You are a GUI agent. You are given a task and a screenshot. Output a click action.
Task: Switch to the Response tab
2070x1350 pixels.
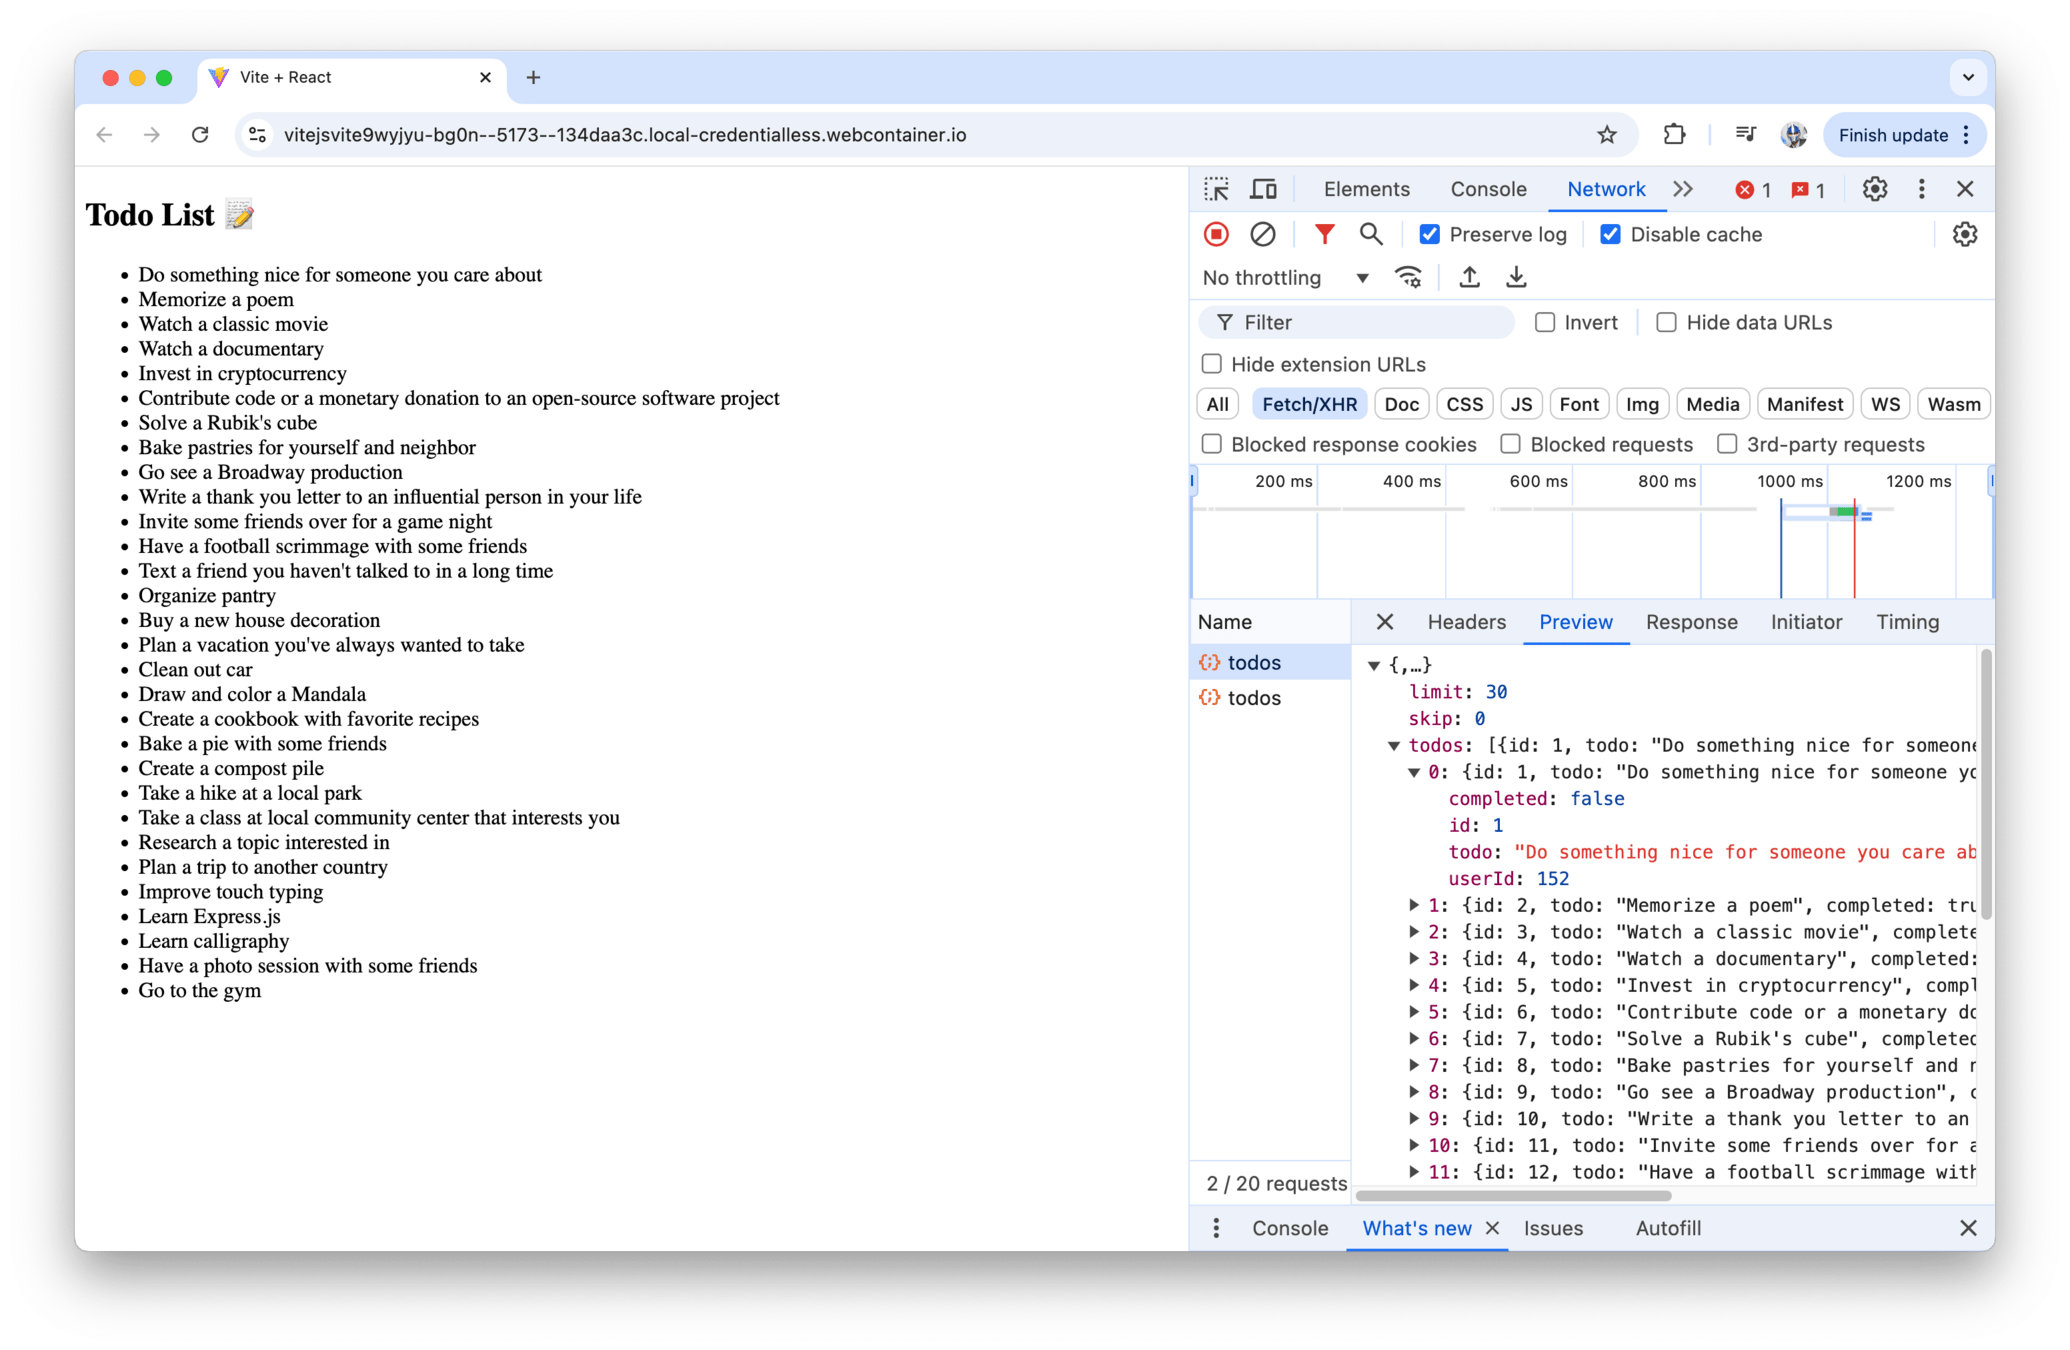point(1691,622)
